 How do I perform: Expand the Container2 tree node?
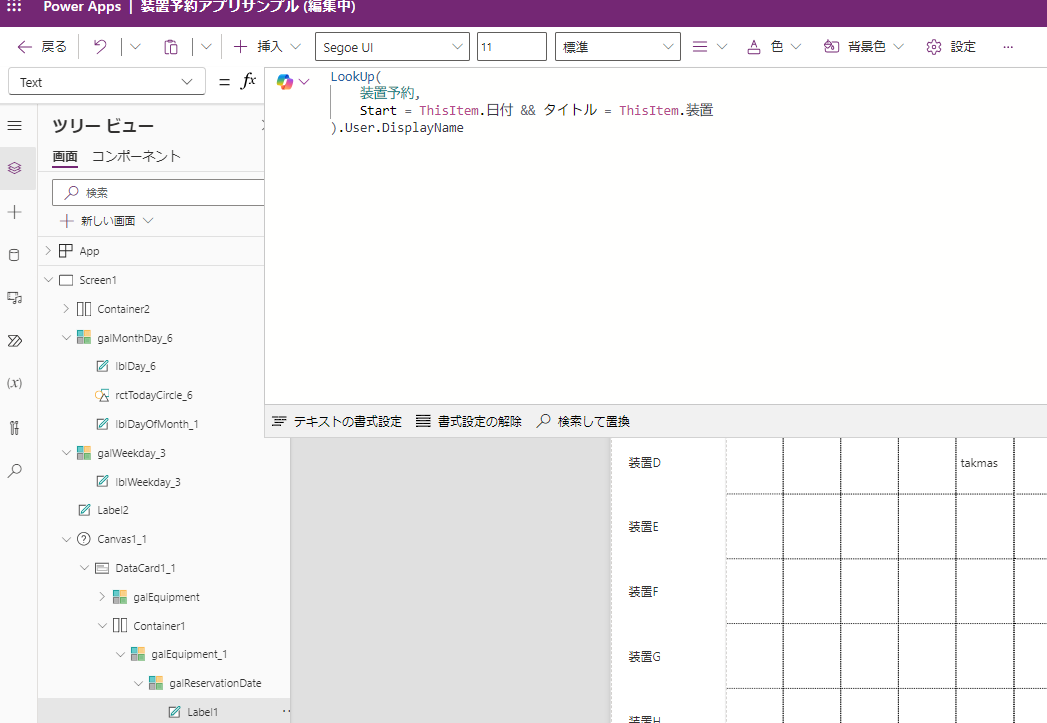click(x=66, y=308)
